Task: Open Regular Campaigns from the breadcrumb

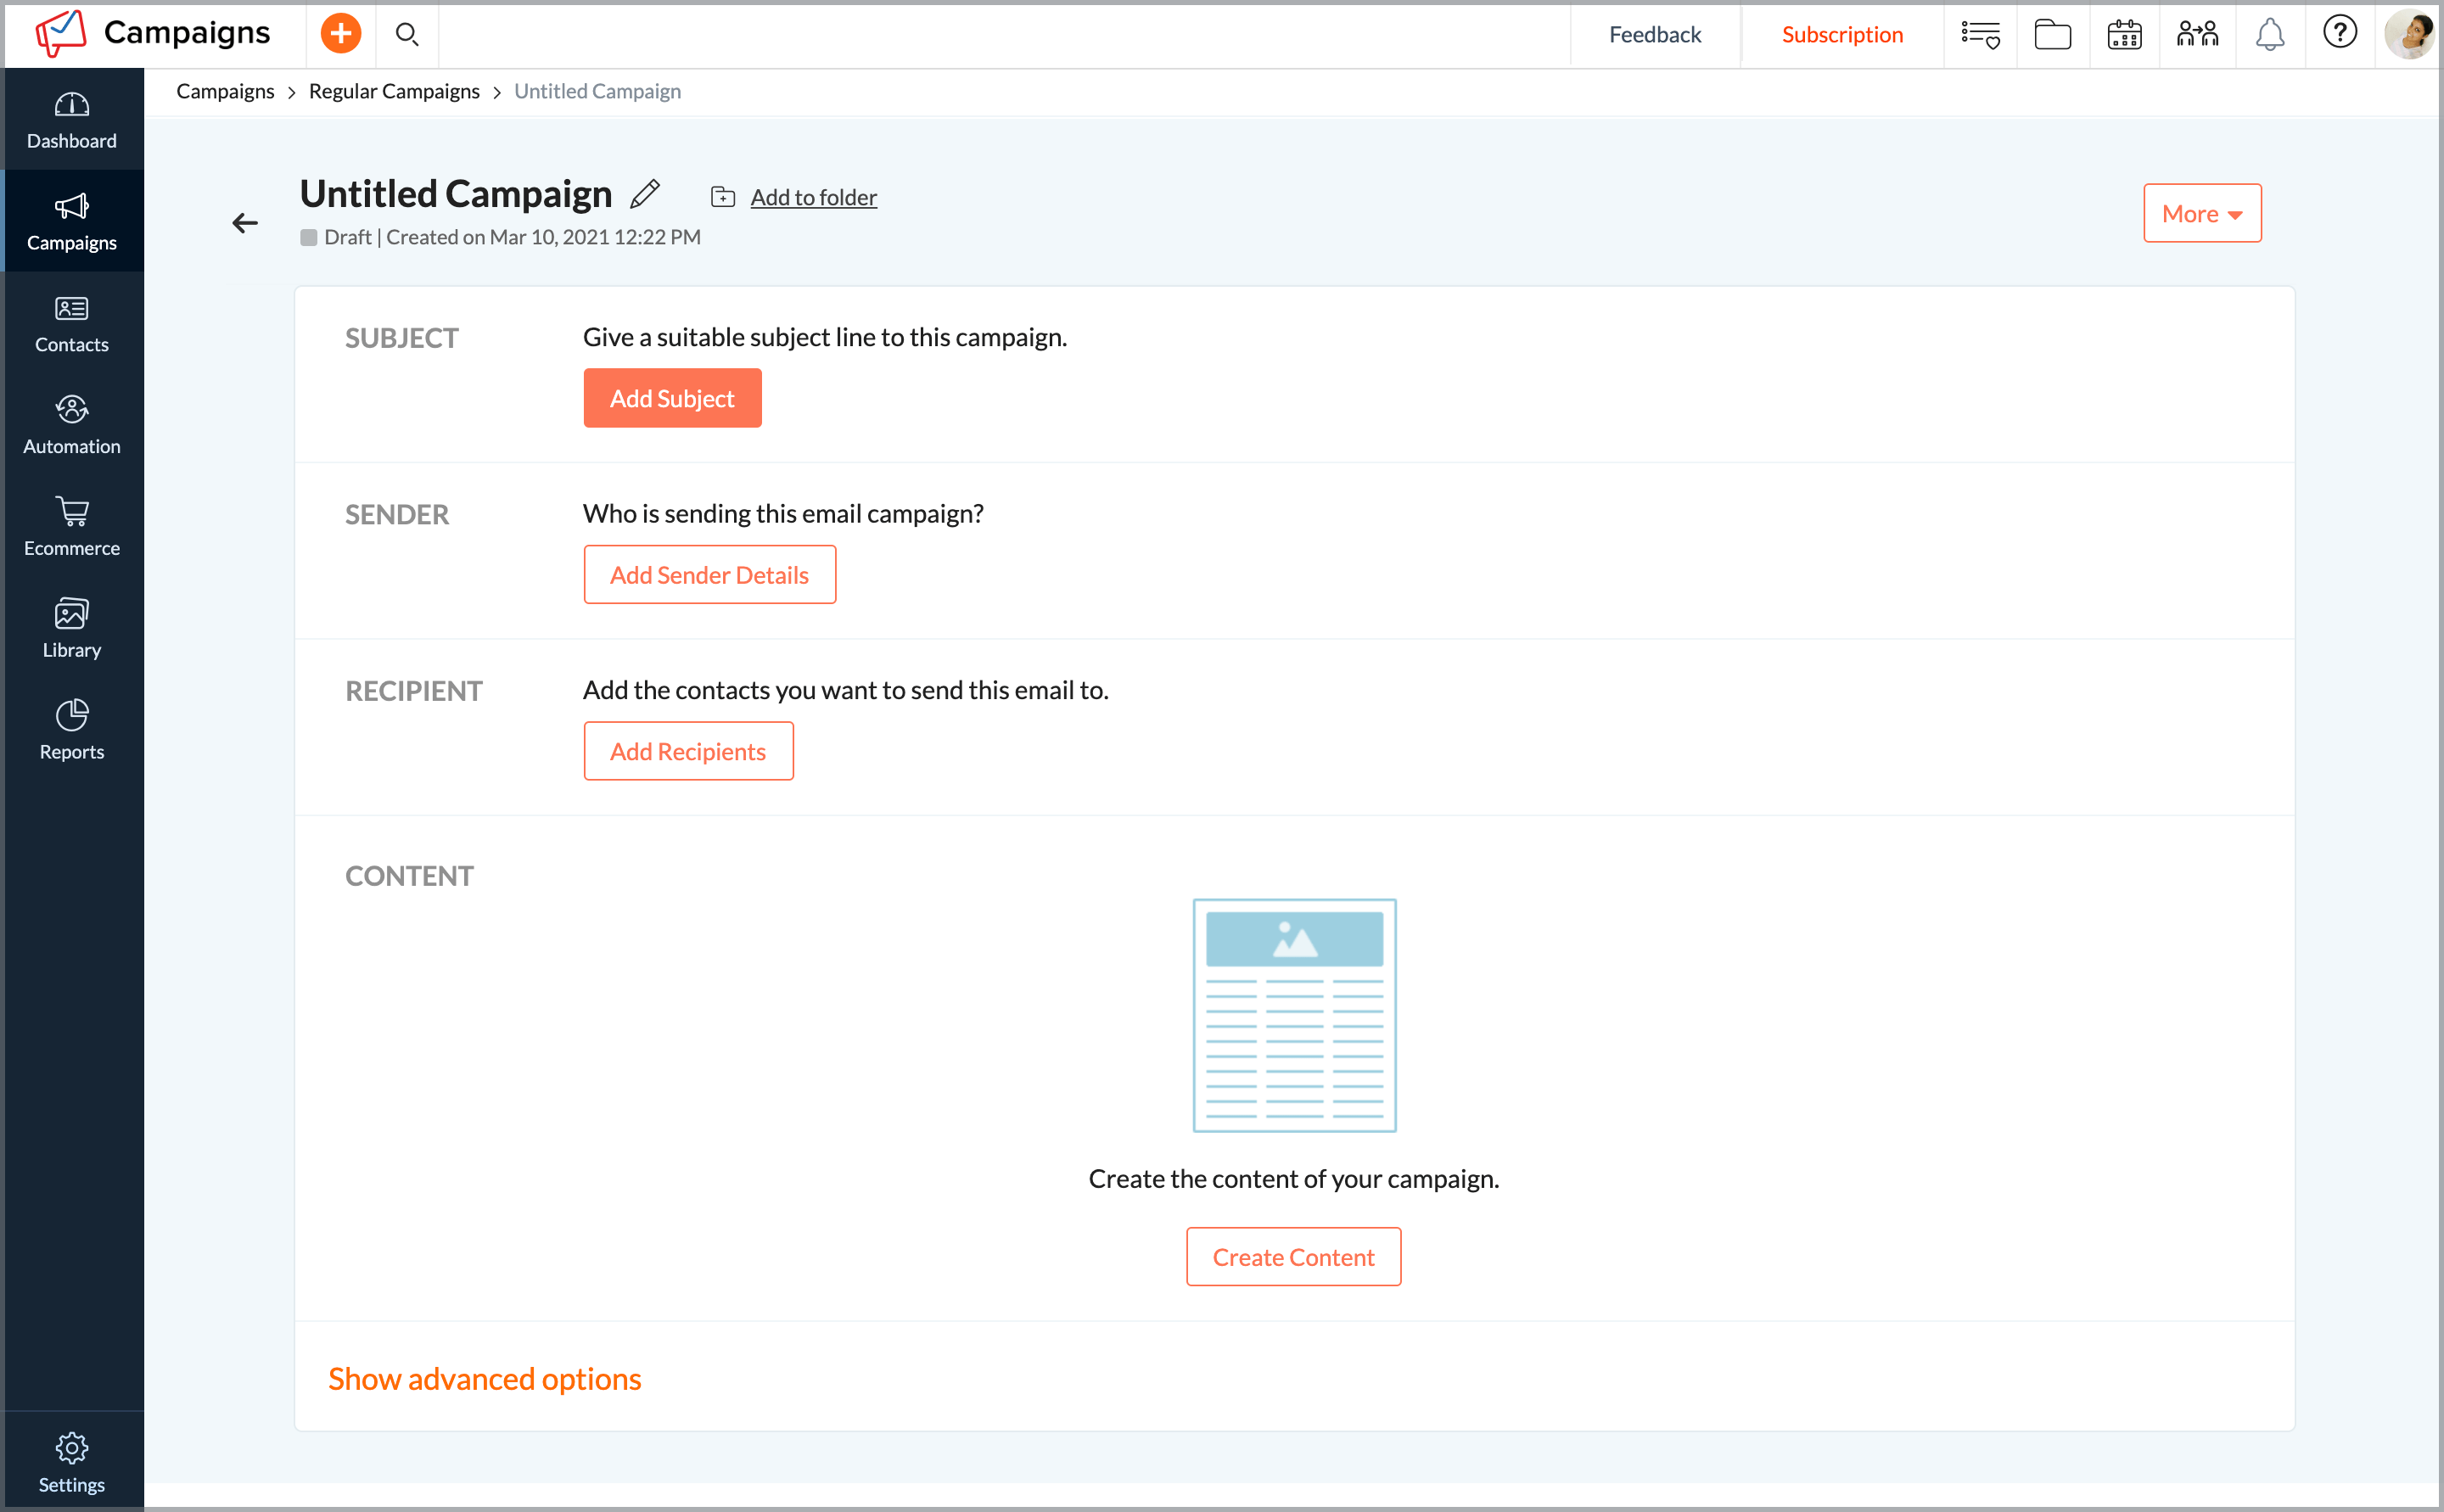Action: pyautogui.click(x=394, y=91)
